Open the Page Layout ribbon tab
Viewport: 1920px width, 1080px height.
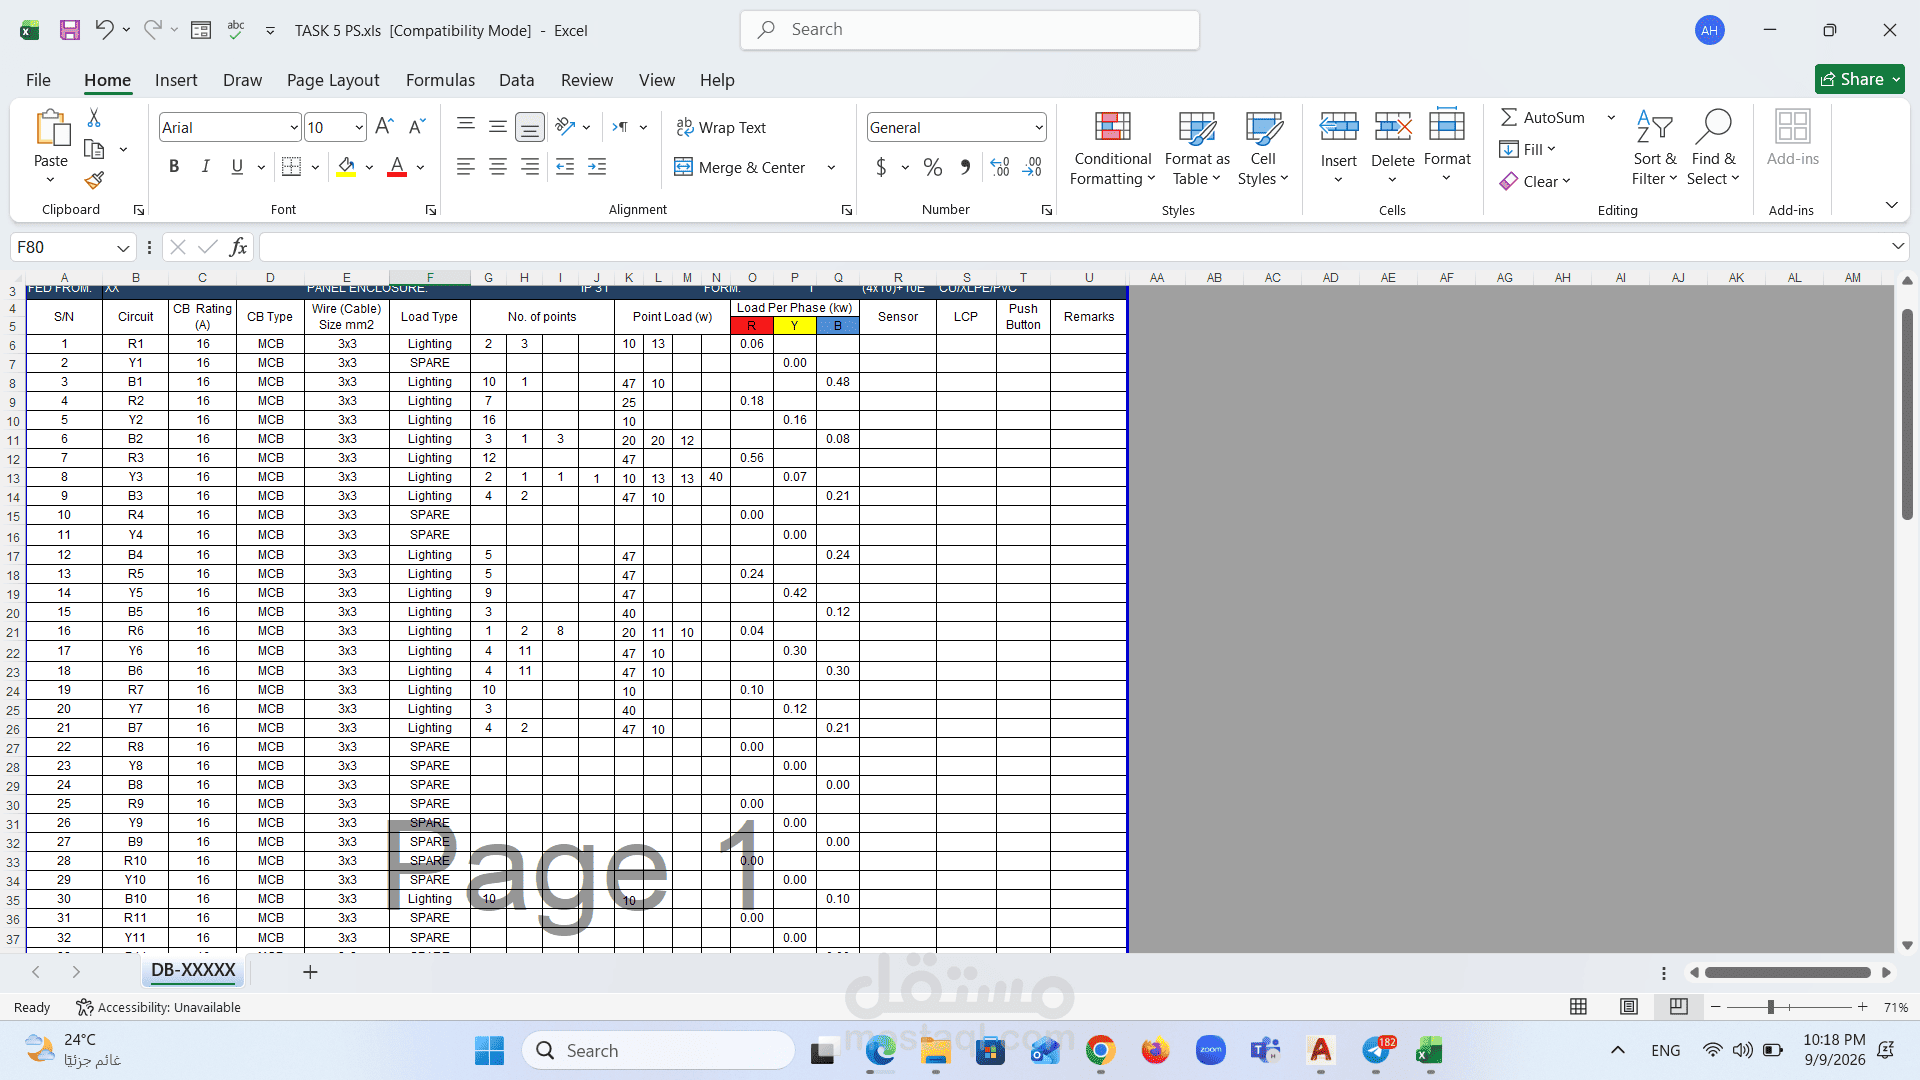pos(333,80)
